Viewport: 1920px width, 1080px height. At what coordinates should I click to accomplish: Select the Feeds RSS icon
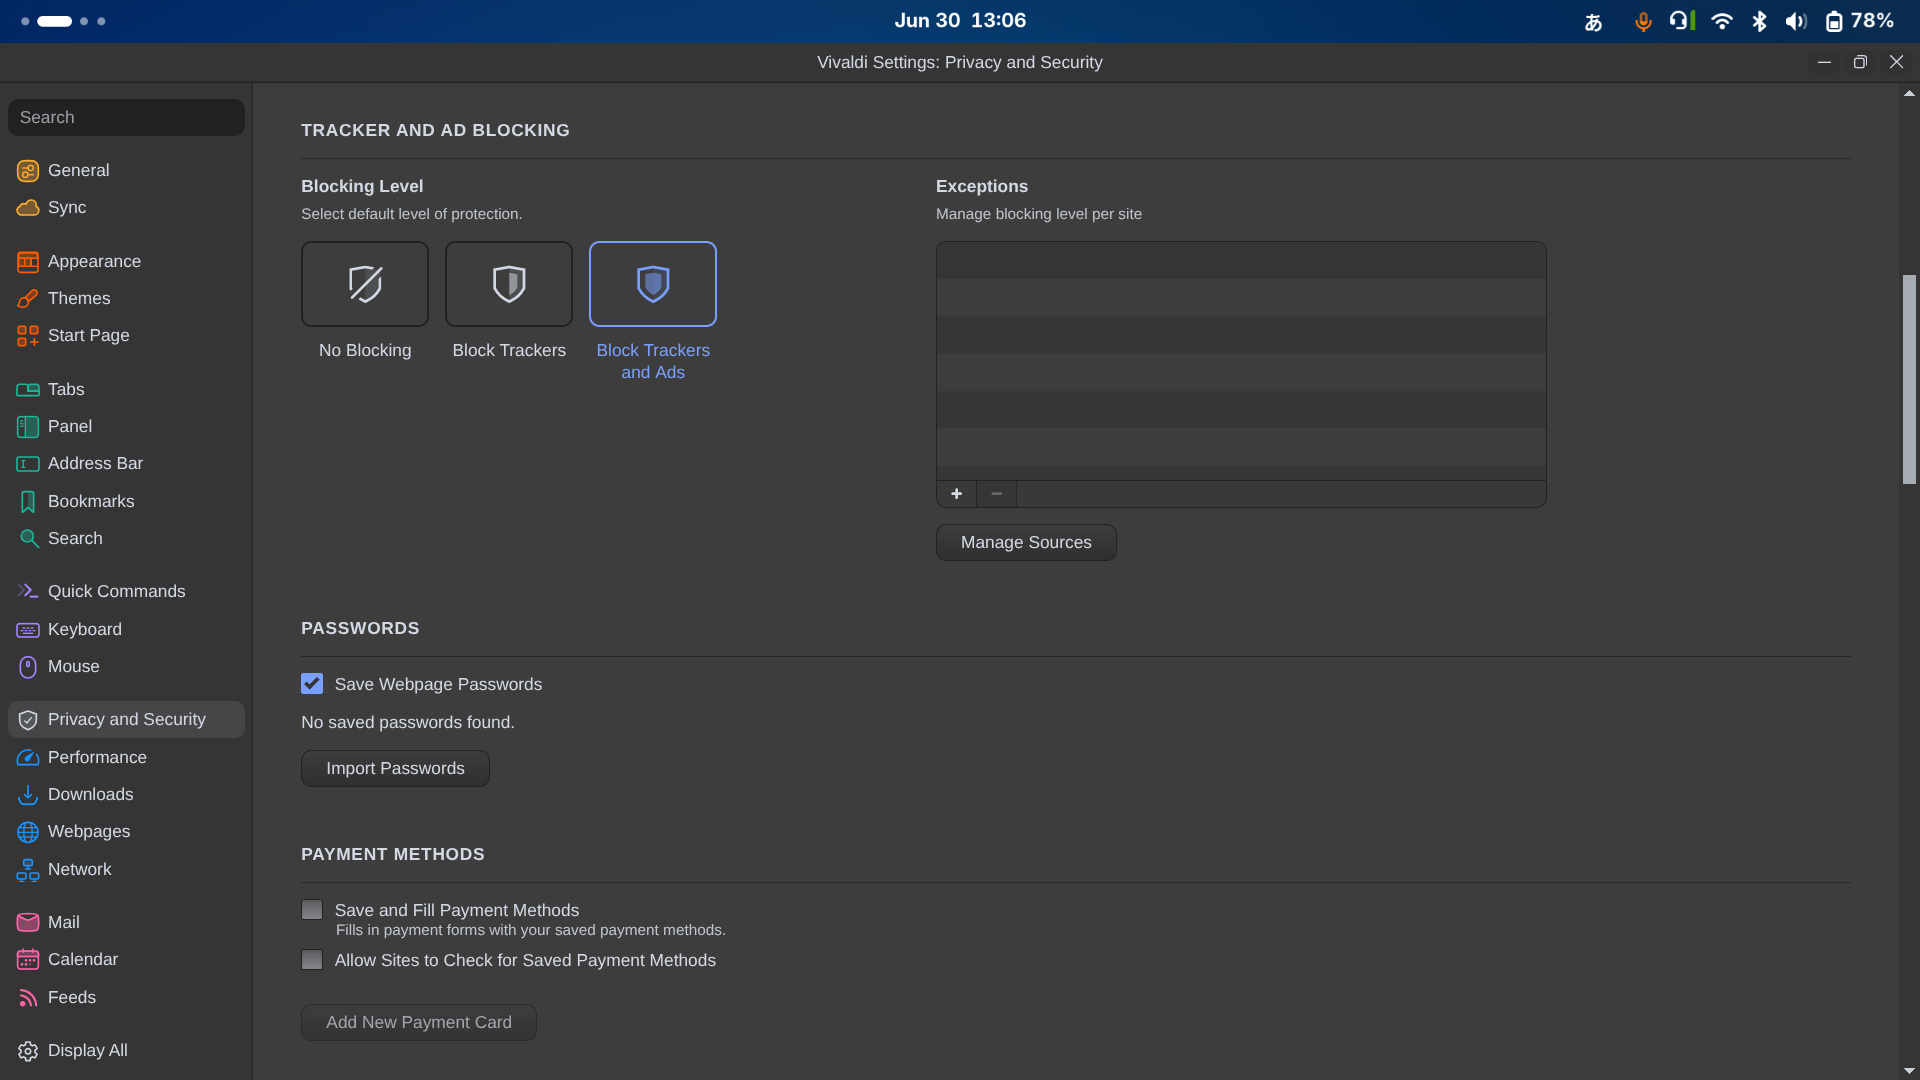(28, 998)
